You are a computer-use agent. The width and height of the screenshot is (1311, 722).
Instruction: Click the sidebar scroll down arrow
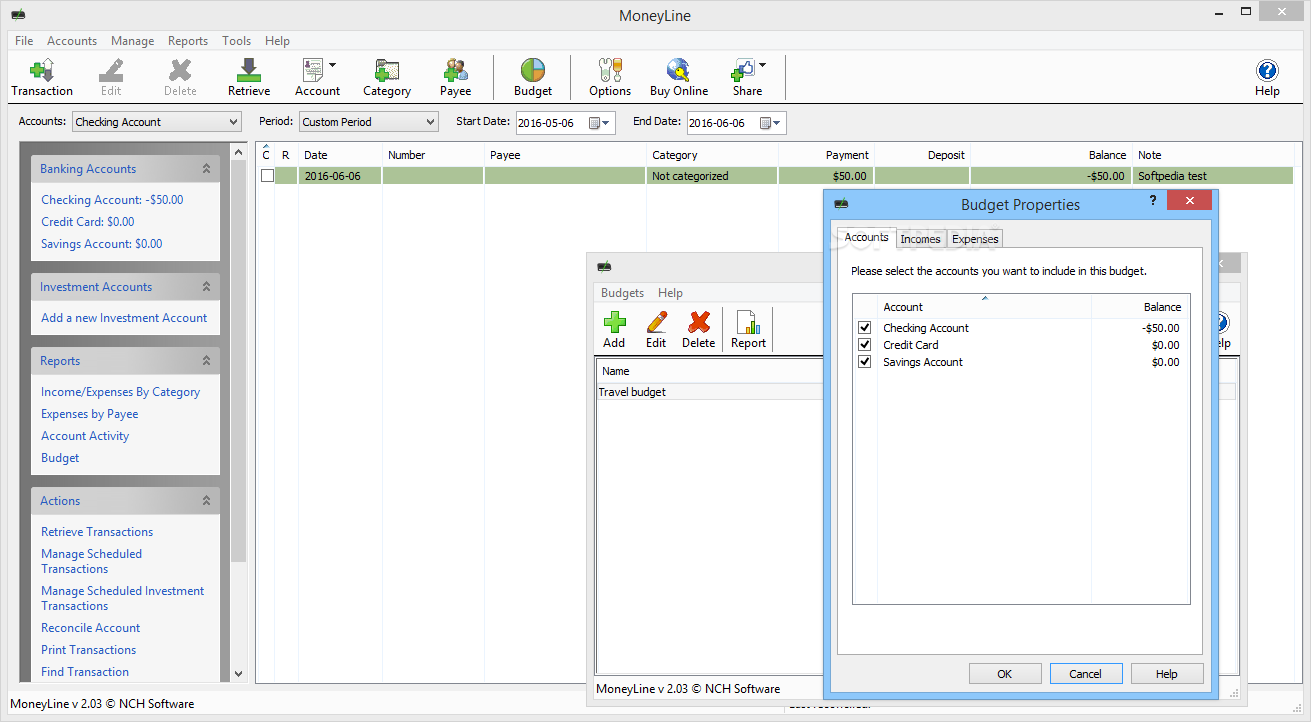point(238,674)
